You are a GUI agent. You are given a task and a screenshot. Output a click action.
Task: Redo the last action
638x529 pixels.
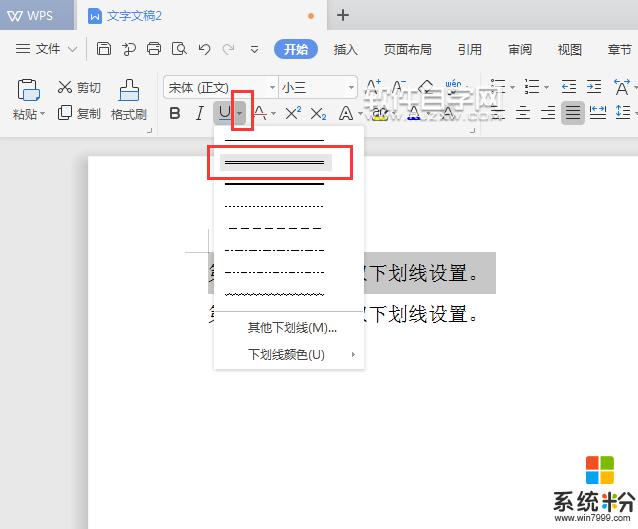point(228,49)
